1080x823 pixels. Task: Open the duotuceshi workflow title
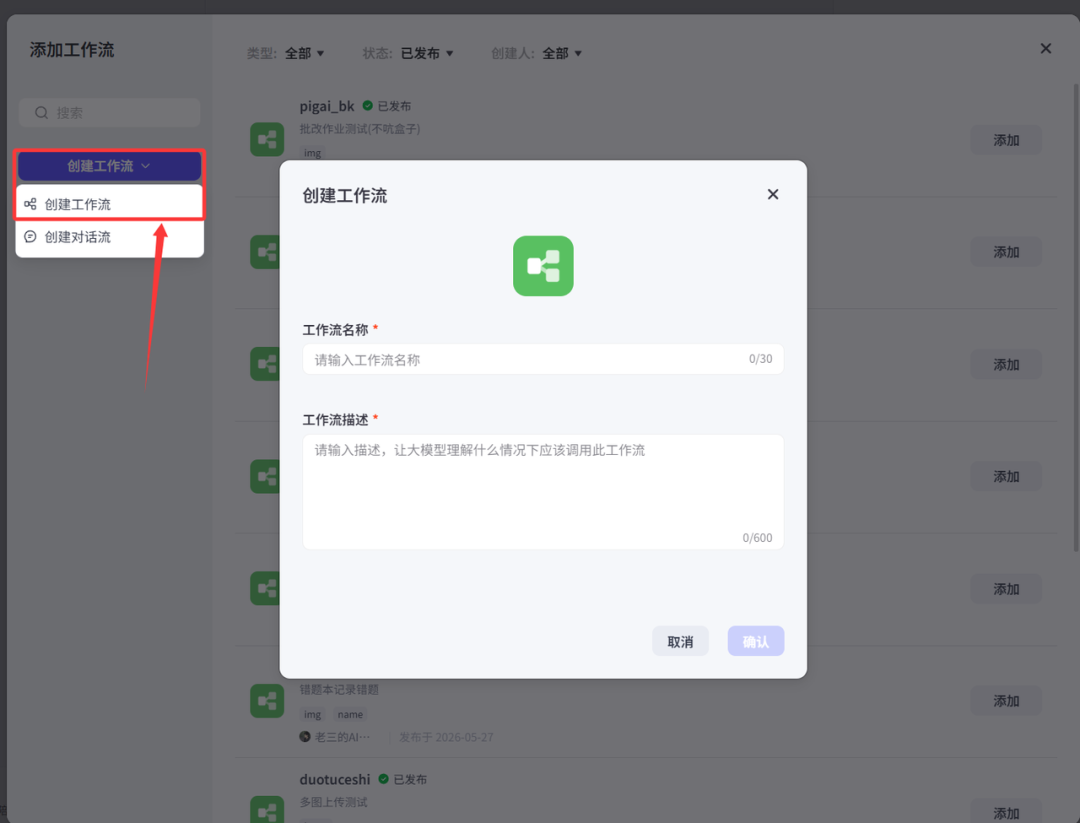click(x=335, y=780)
